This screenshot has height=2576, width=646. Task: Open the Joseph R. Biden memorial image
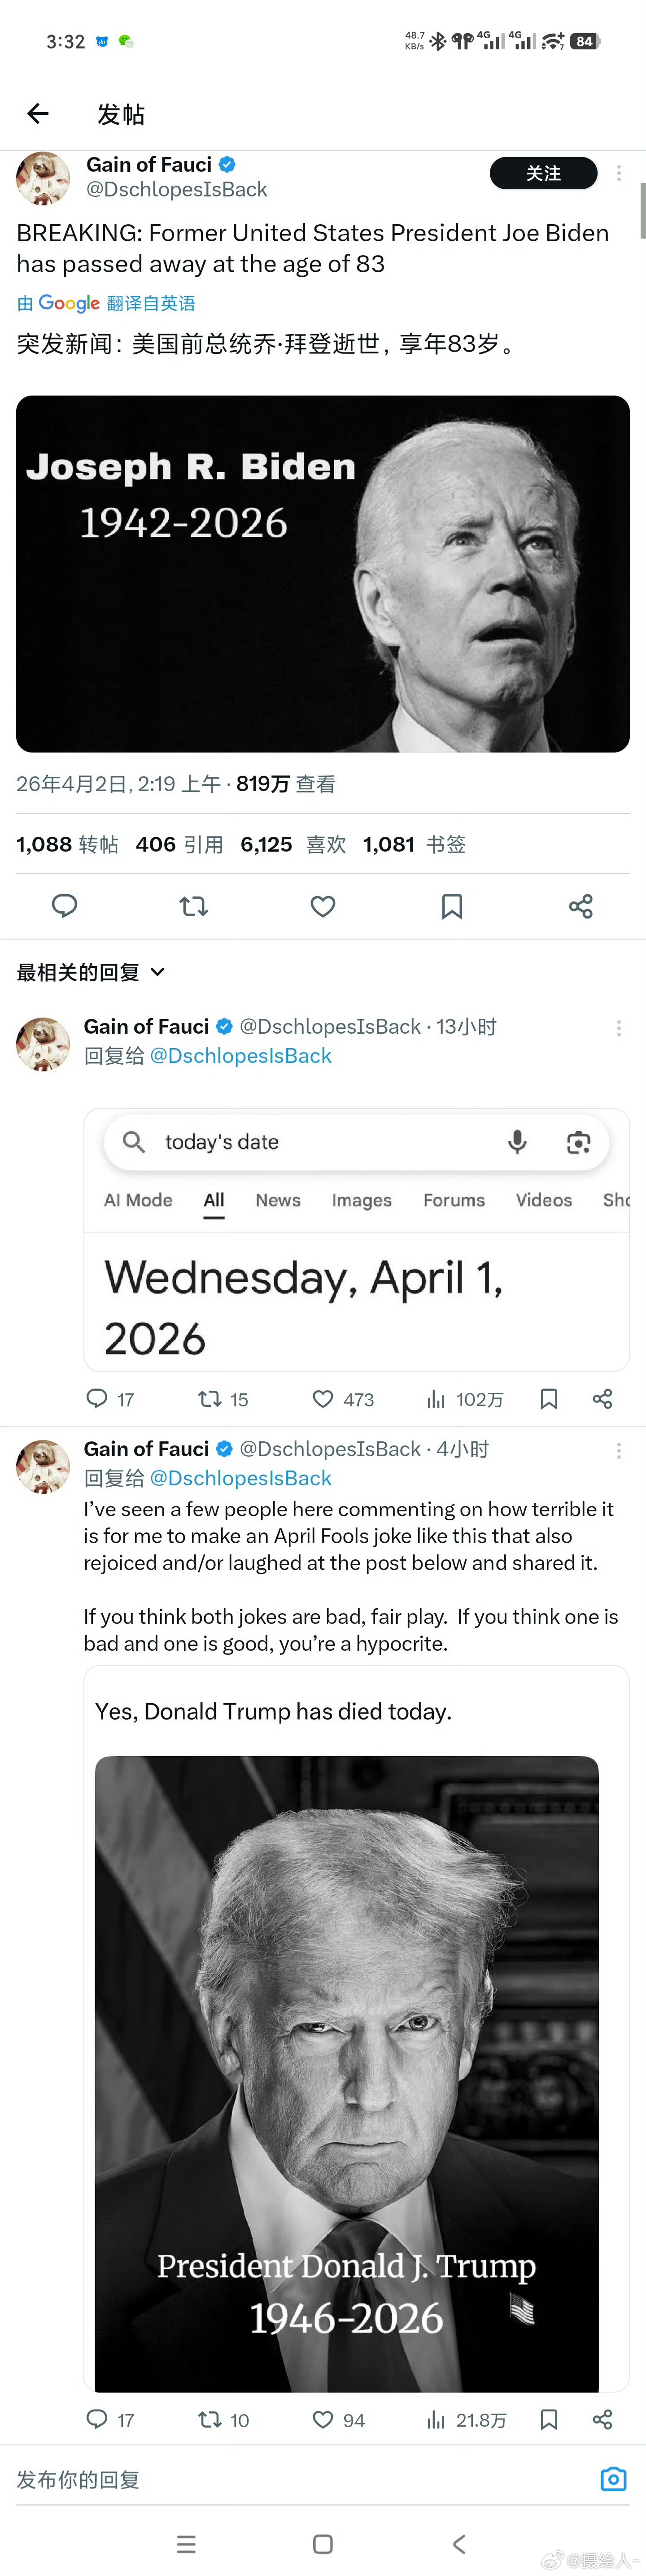pyautogui.click(x=322, y=573)
